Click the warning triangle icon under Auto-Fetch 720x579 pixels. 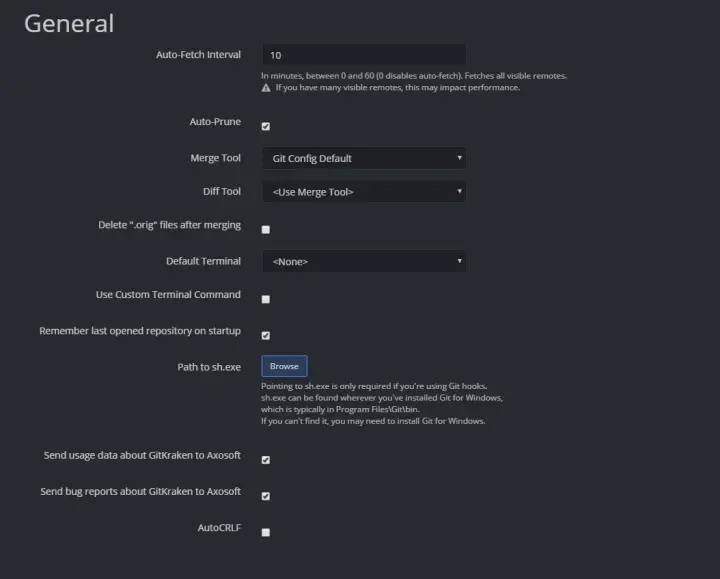click(266, 88)
